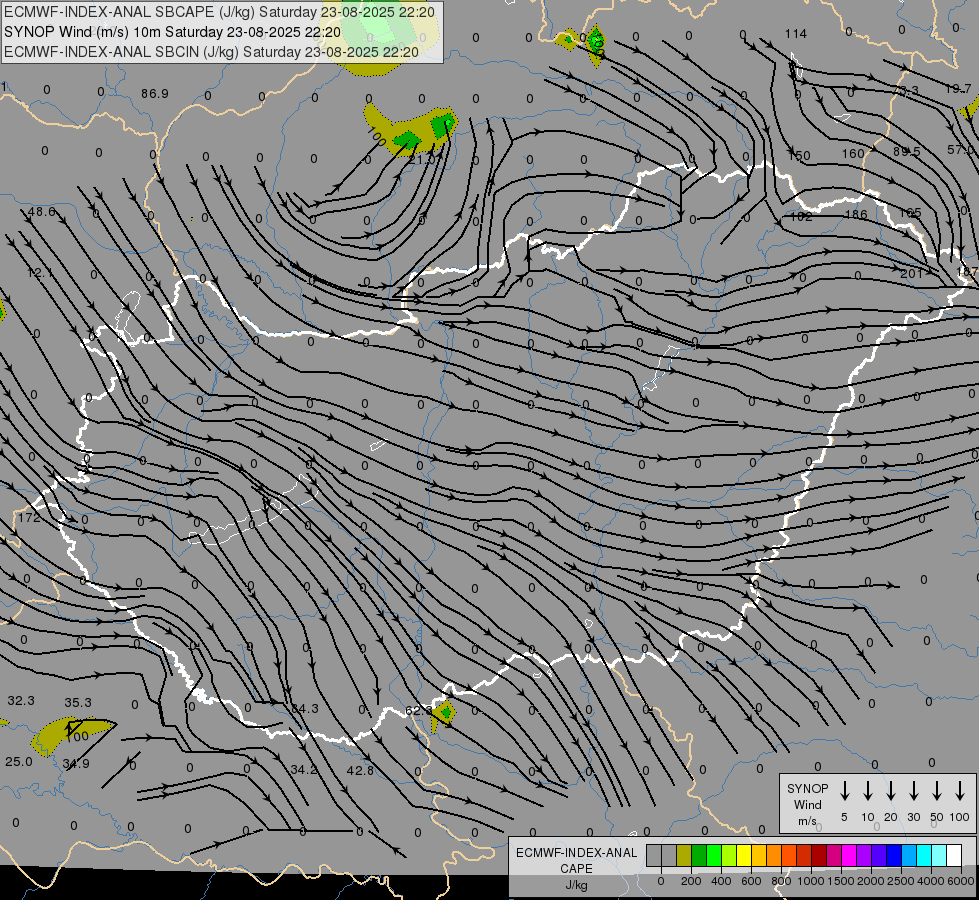Click the map value 35.3

pos(78,703)
